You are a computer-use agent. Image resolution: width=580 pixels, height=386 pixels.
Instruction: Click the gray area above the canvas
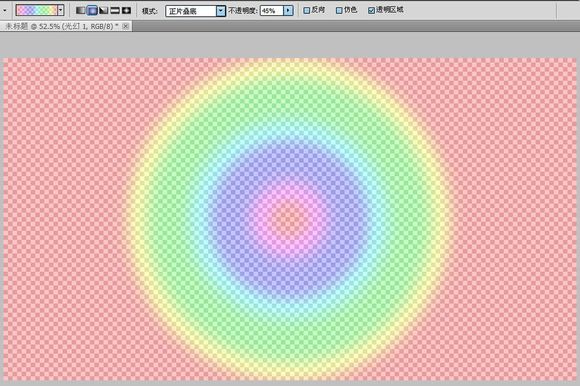click(290, 45)
